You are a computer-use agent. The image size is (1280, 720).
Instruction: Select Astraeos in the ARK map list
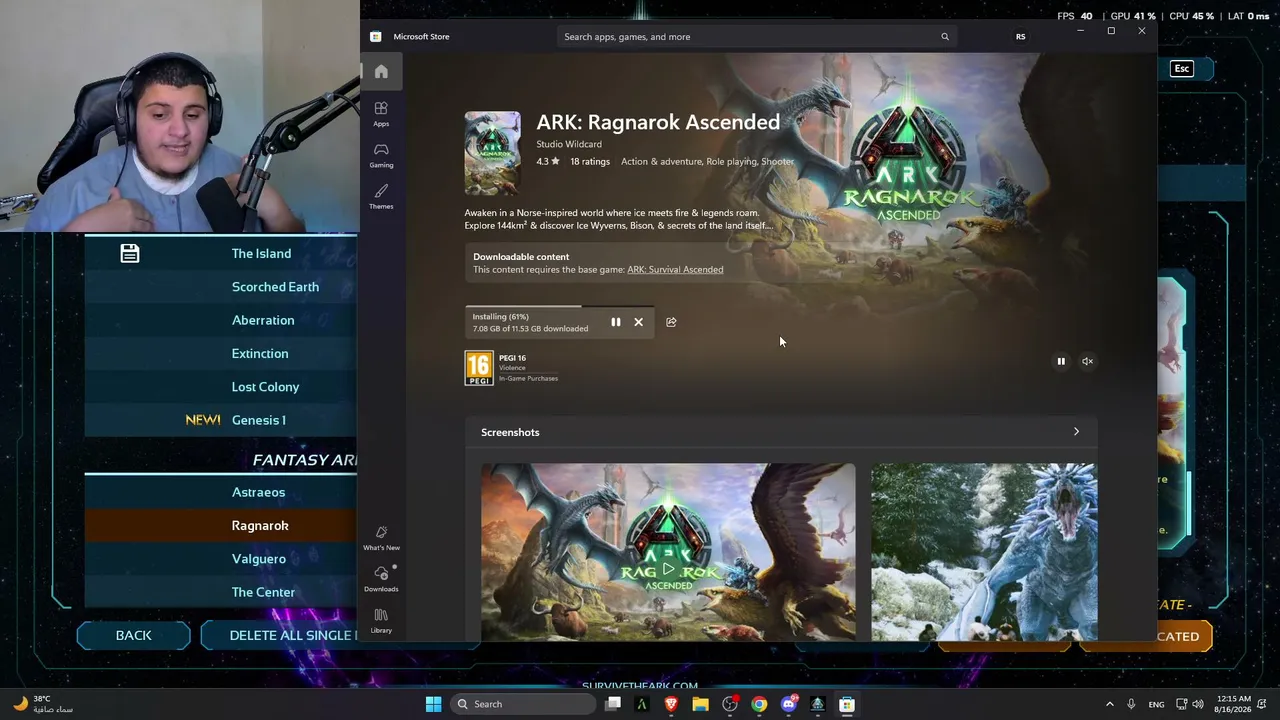[x=258, y=492]
